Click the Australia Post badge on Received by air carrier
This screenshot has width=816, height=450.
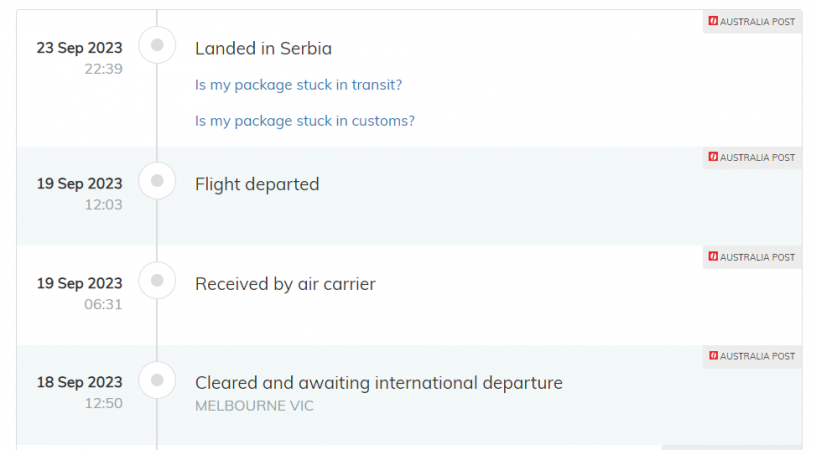click(752, 257)
